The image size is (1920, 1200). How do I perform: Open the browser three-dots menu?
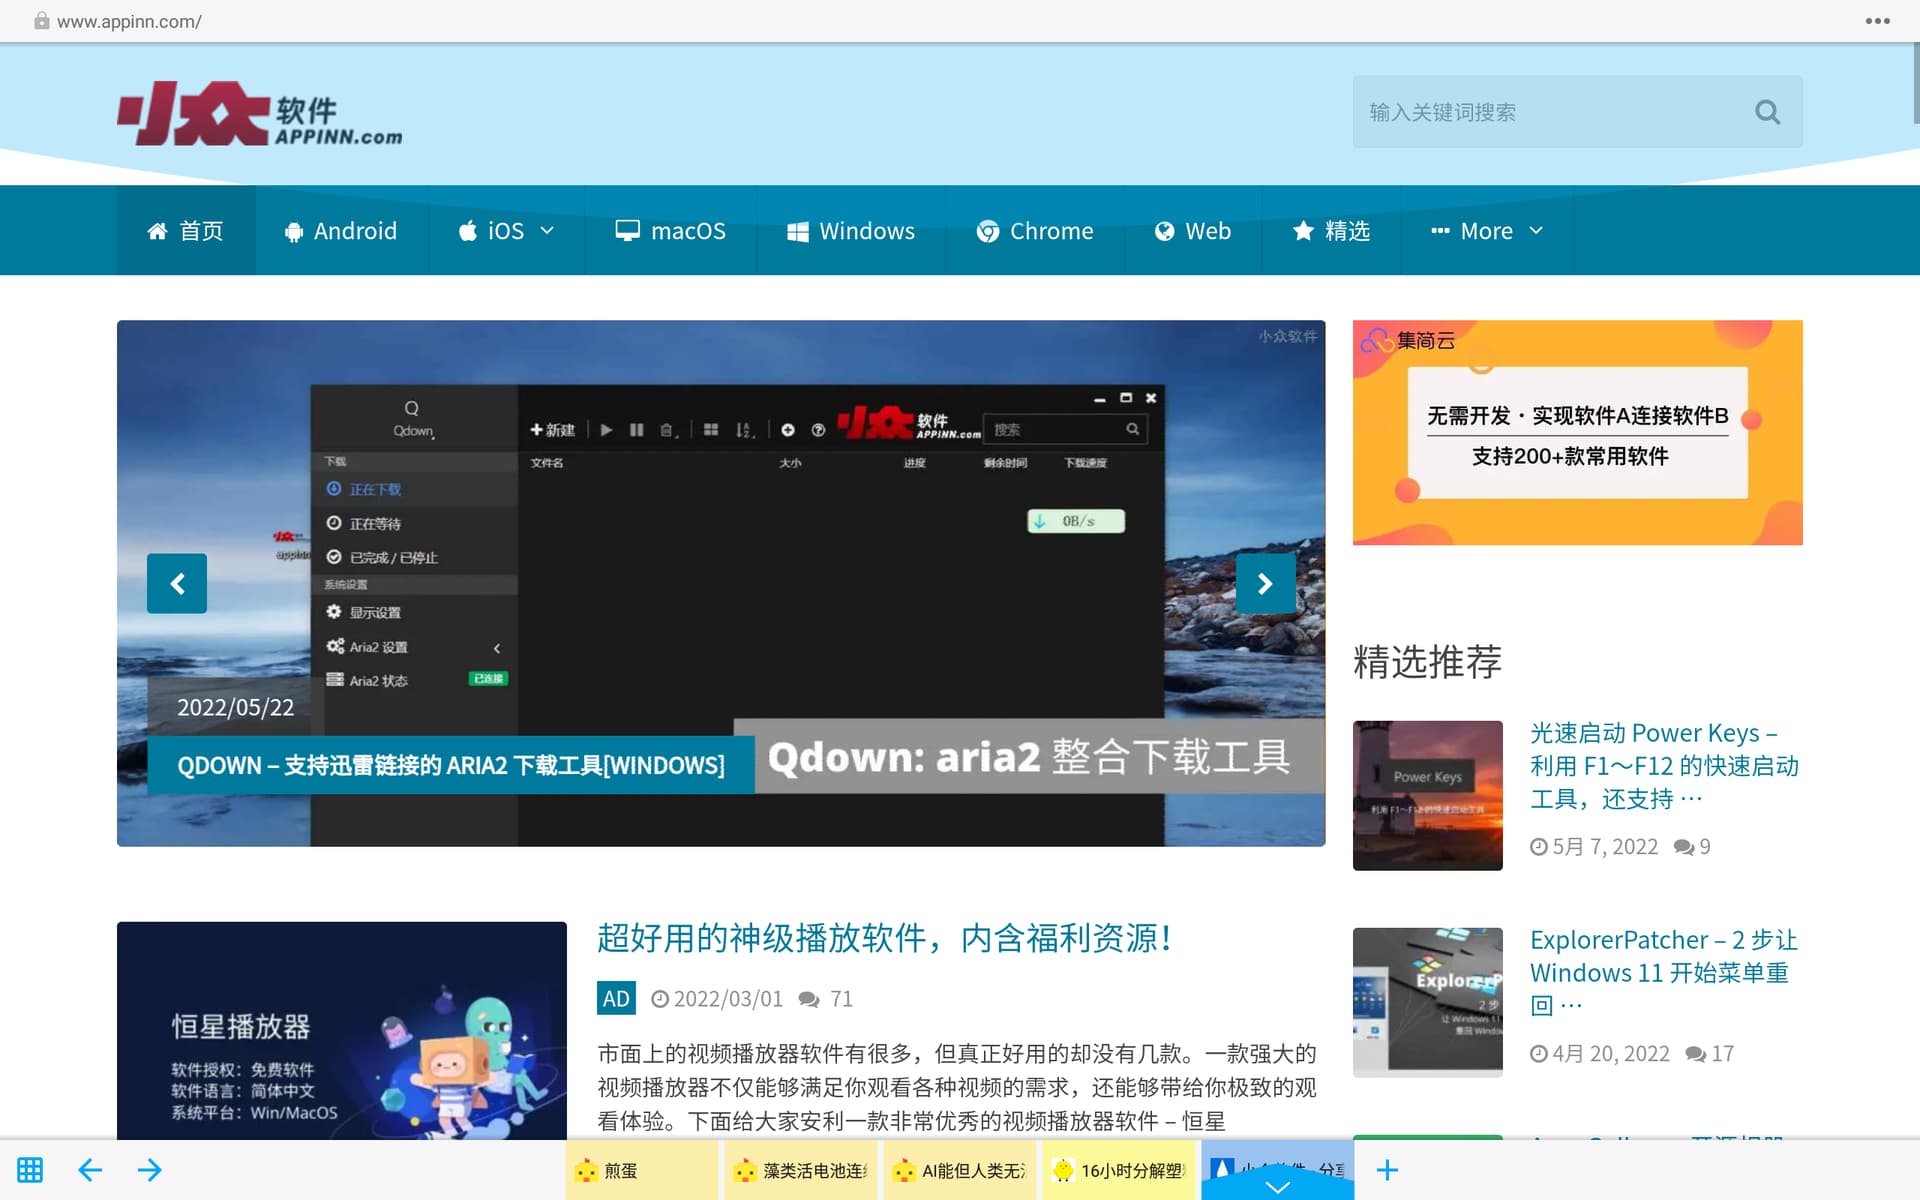1877,21
